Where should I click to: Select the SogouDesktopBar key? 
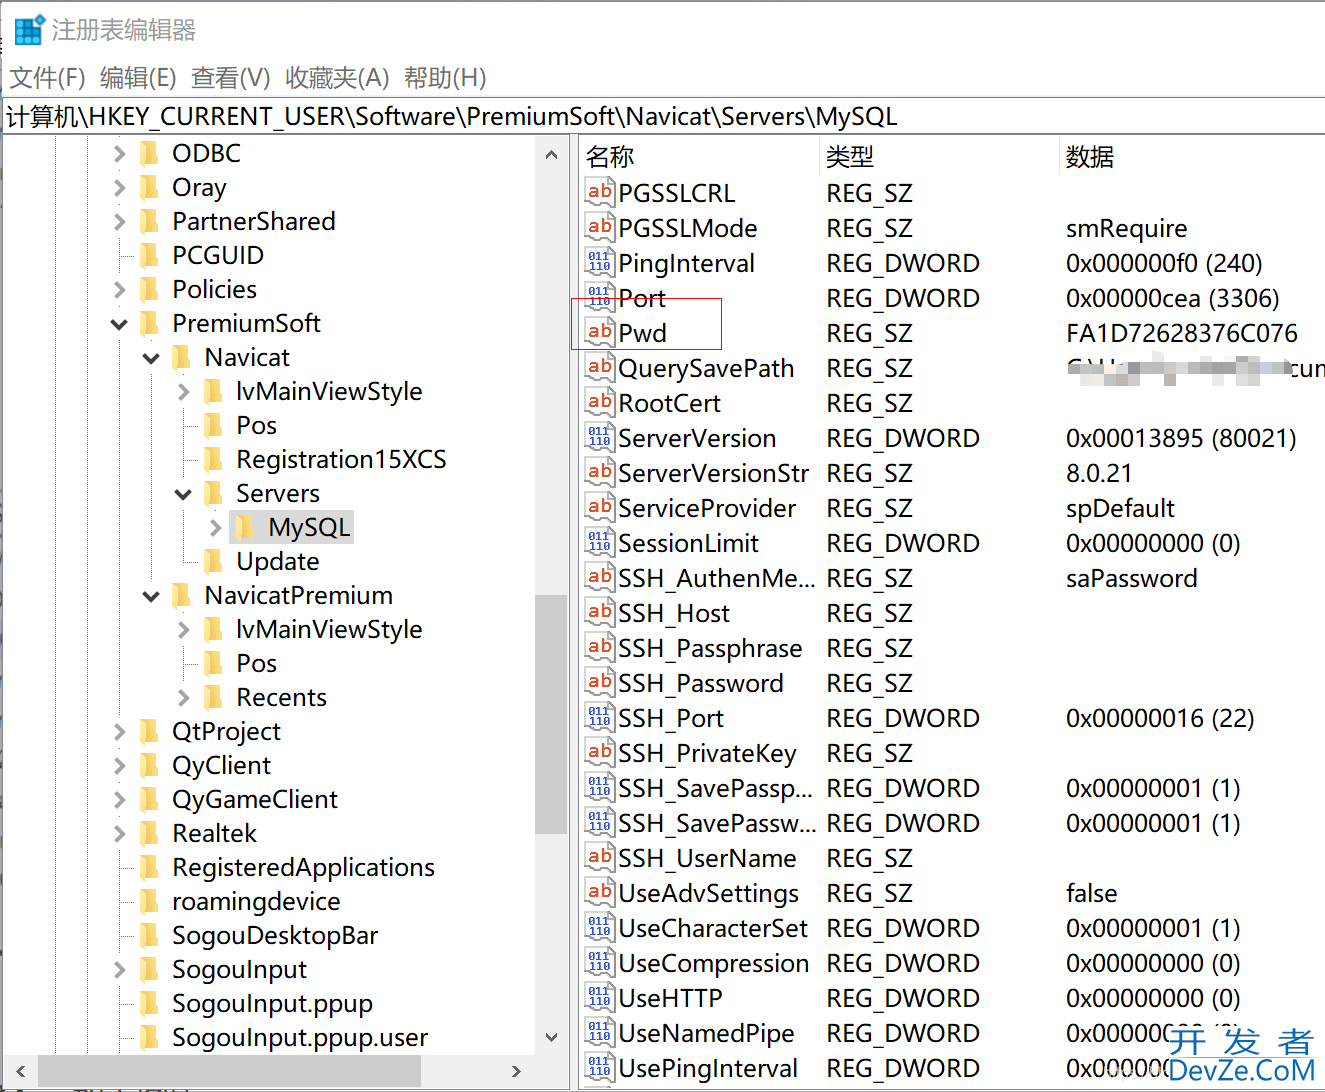point(275,935)
